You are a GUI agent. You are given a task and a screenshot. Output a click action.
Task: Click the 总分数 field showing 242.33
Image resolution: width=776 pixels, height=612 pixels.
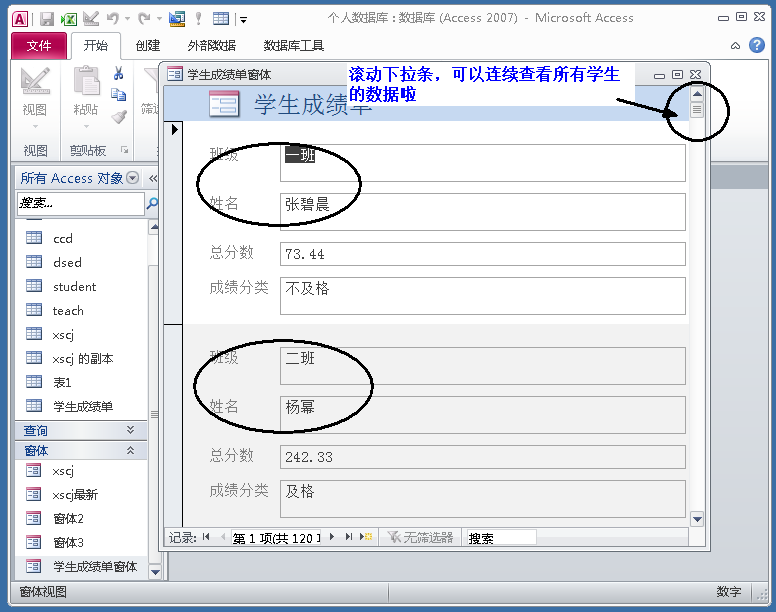click(x=483, y=457)
